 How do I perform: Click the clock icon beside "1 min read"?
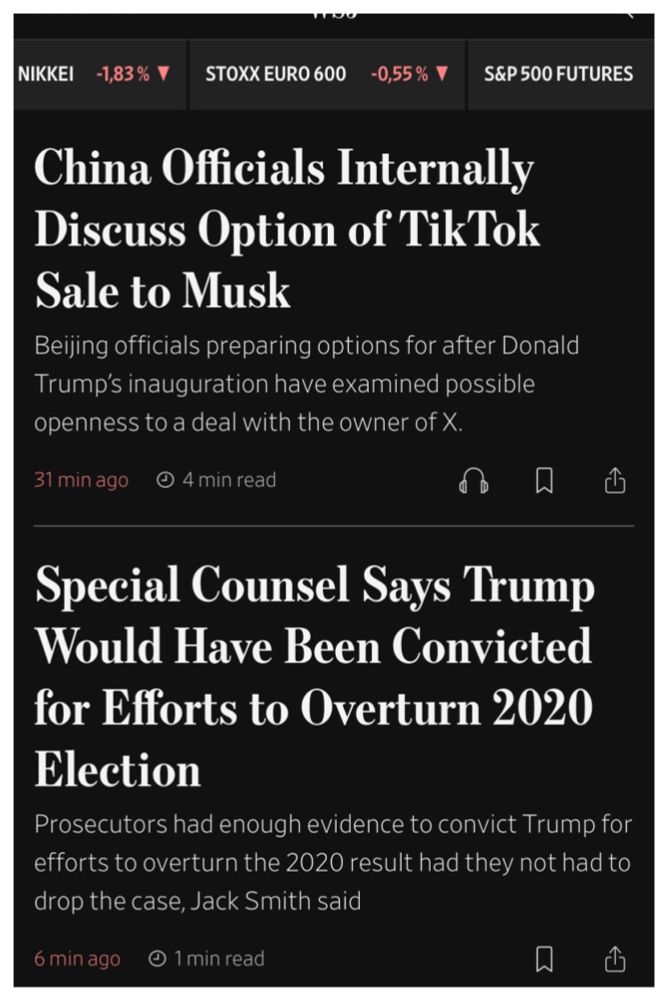(155, 958)
